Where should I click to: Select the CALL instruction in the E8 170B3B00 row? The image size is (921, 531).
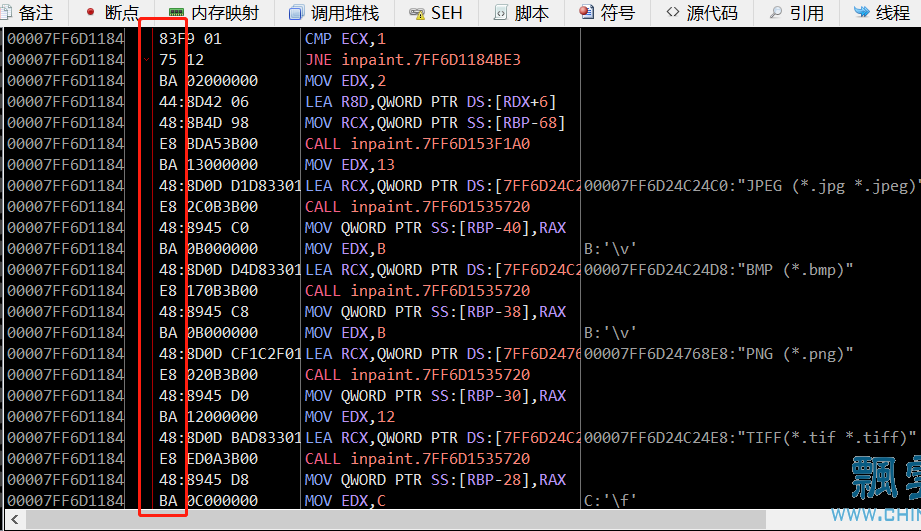coord(418,291)
